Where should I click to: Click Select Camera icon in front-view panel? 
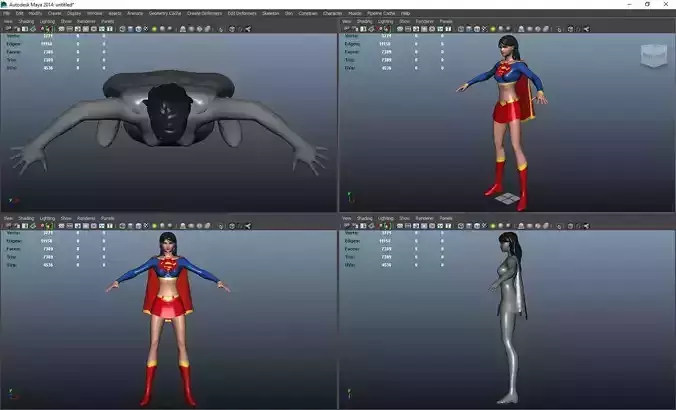click(x=8, y=225)
